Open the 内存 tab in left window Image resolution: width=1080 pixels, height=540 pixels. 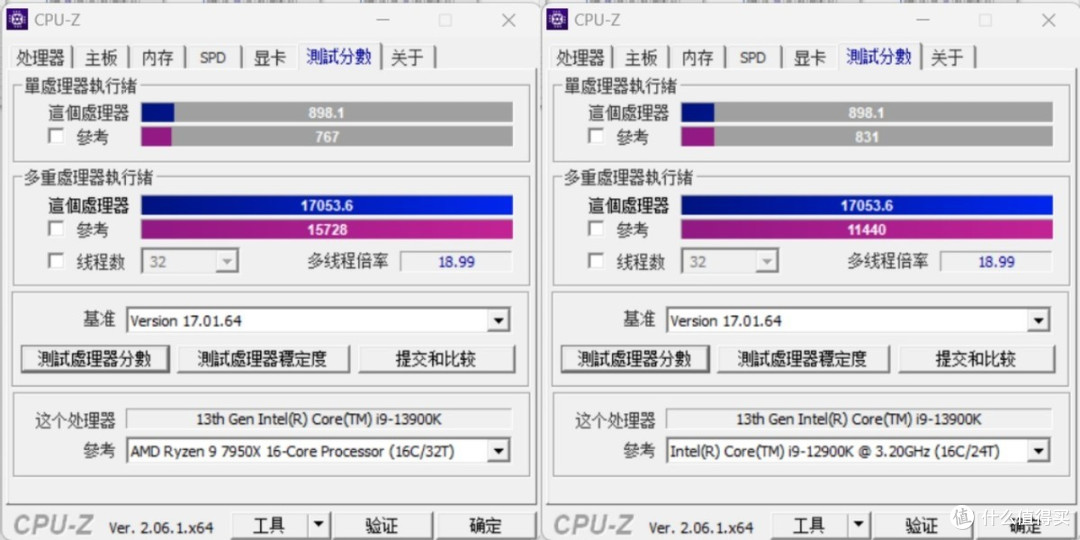point(158,58)
